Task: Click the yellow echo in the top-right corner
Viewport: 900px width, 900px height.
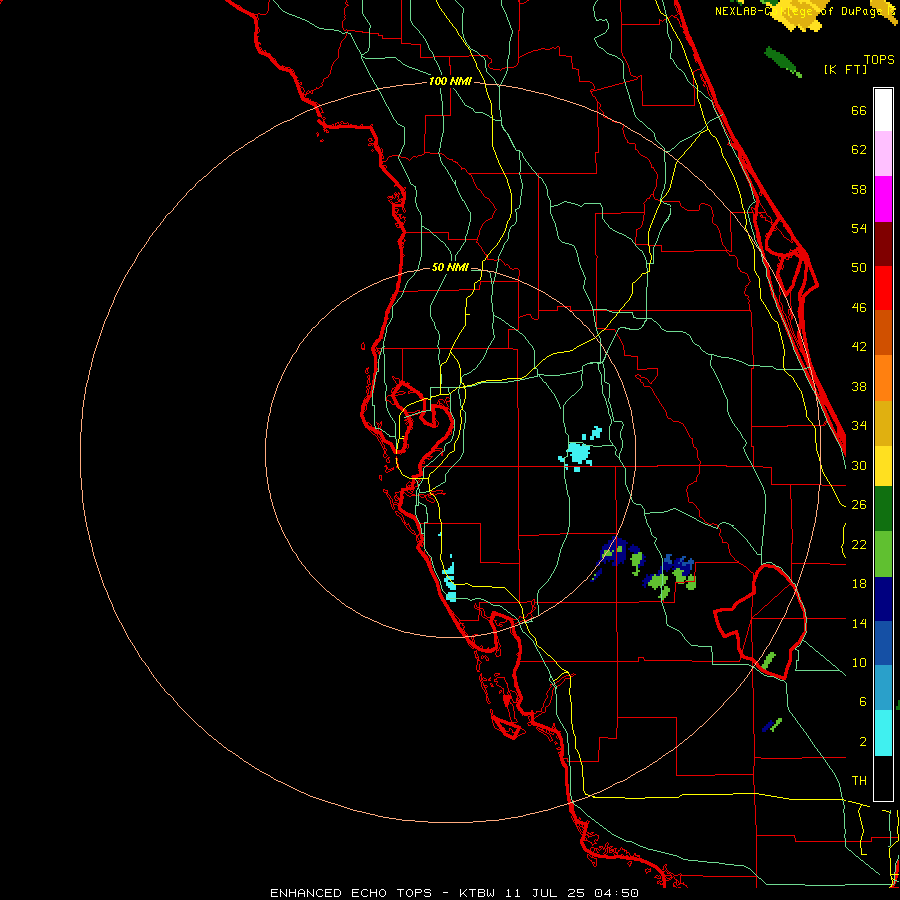Action: coord(801,15)
